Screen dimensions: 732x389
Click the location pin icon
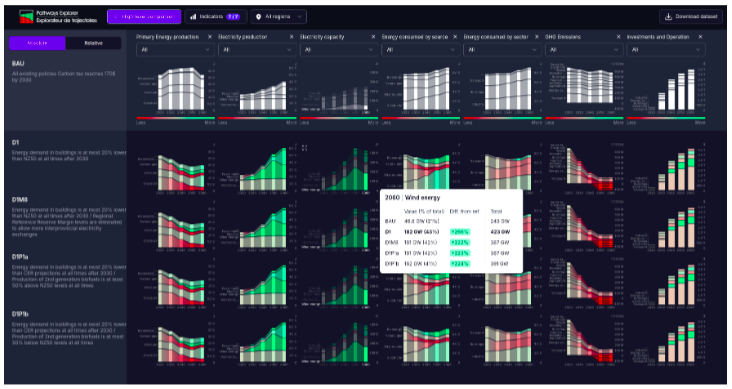point(259,17)
